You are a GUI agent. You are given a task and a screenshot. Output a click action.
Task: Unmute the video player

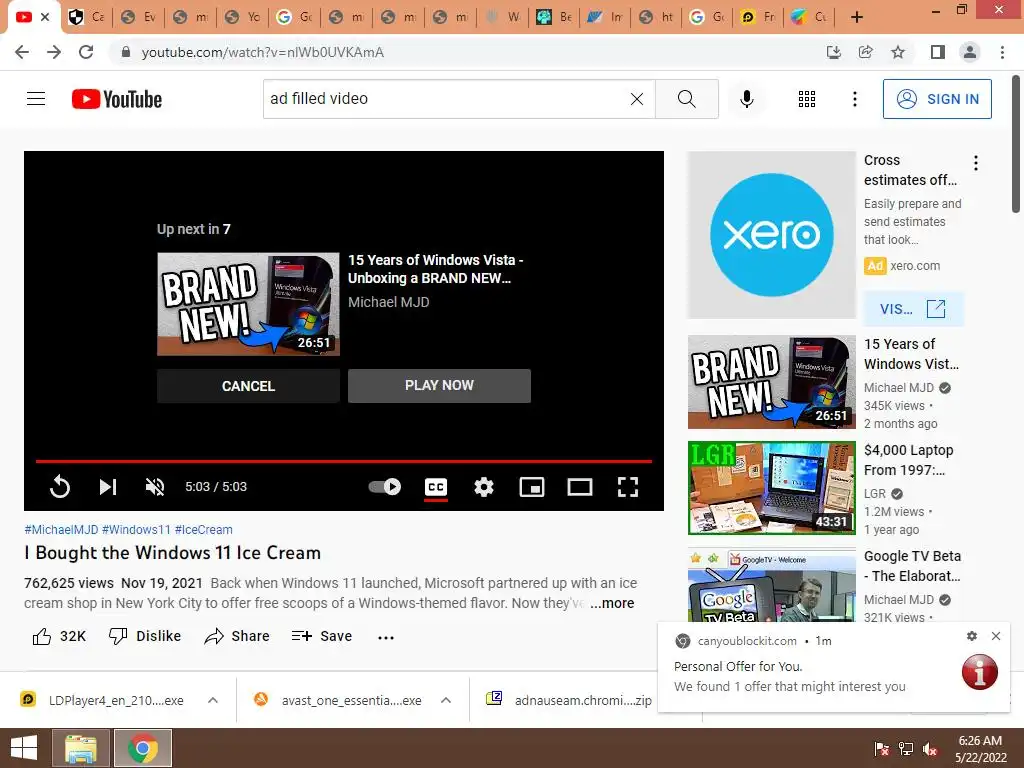coord(155,487)
